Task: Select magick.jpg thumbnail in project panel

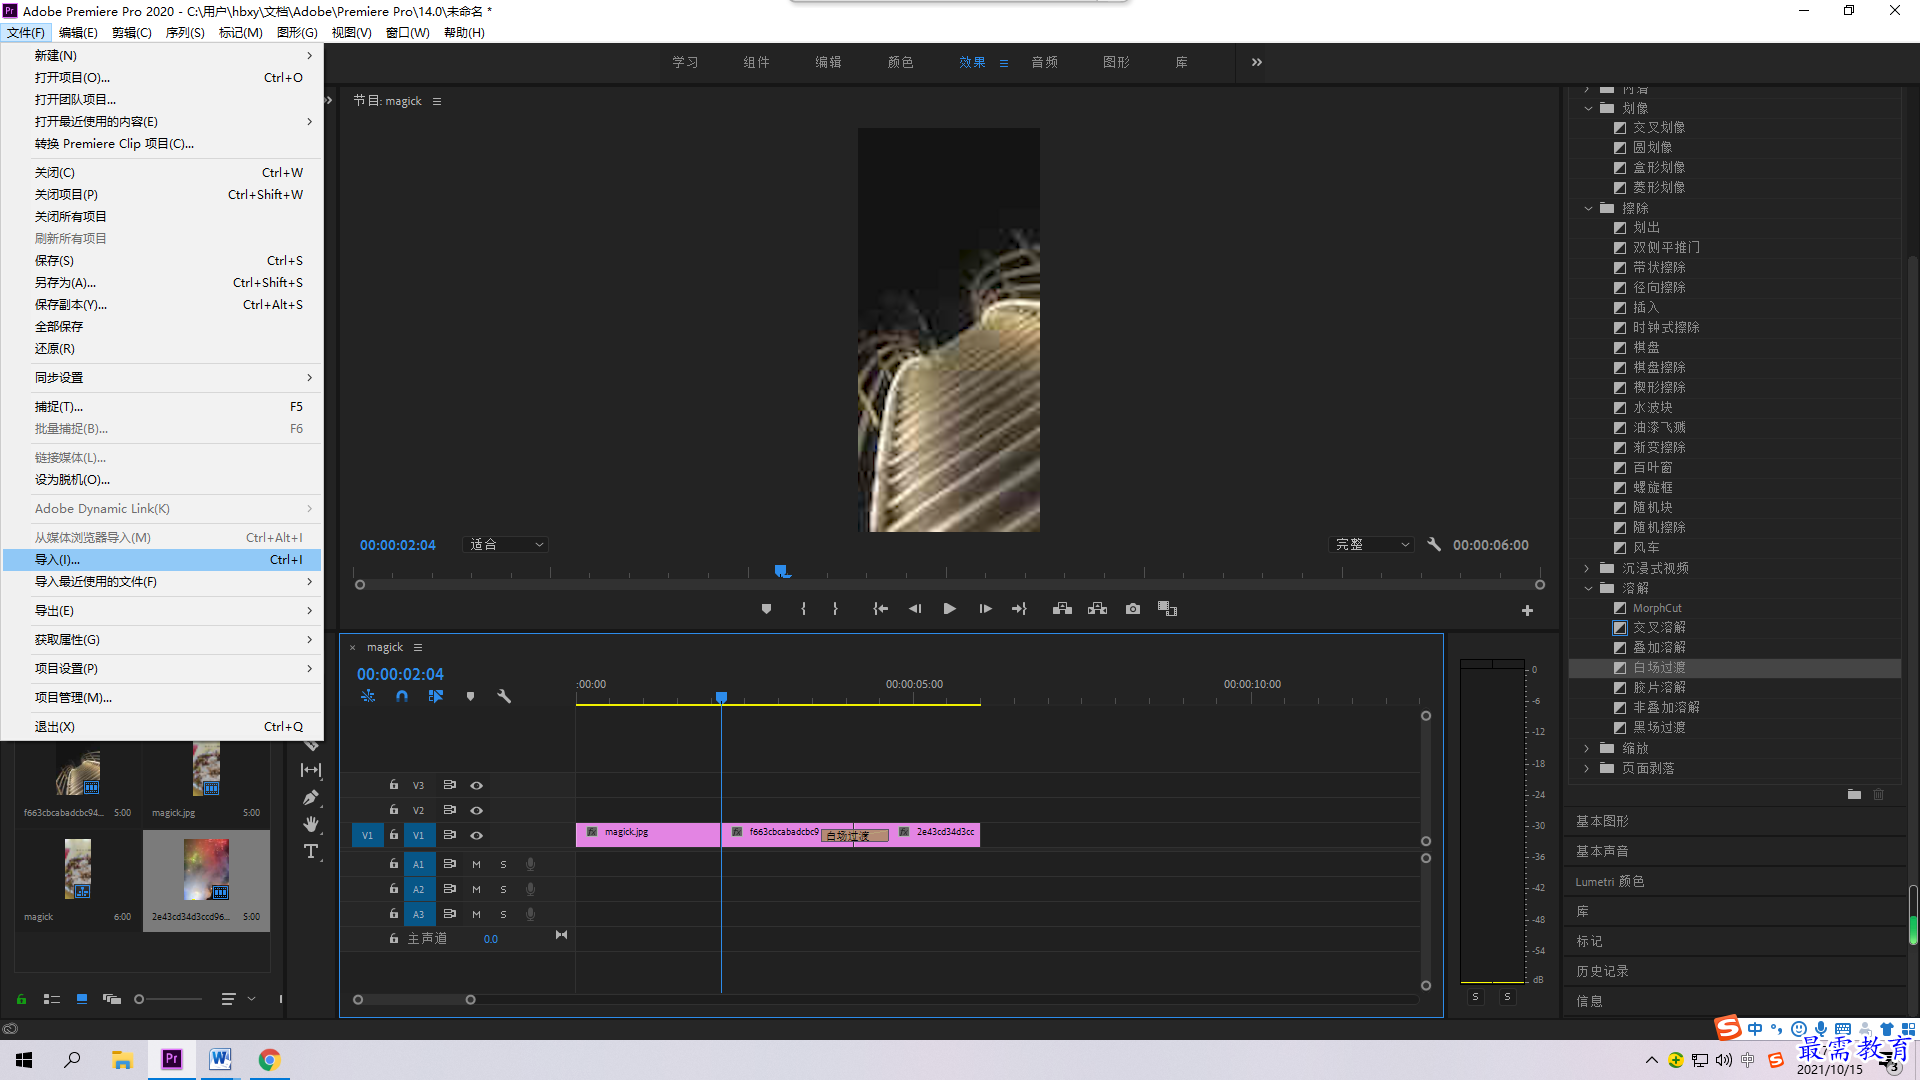Action: click(206, 769)
